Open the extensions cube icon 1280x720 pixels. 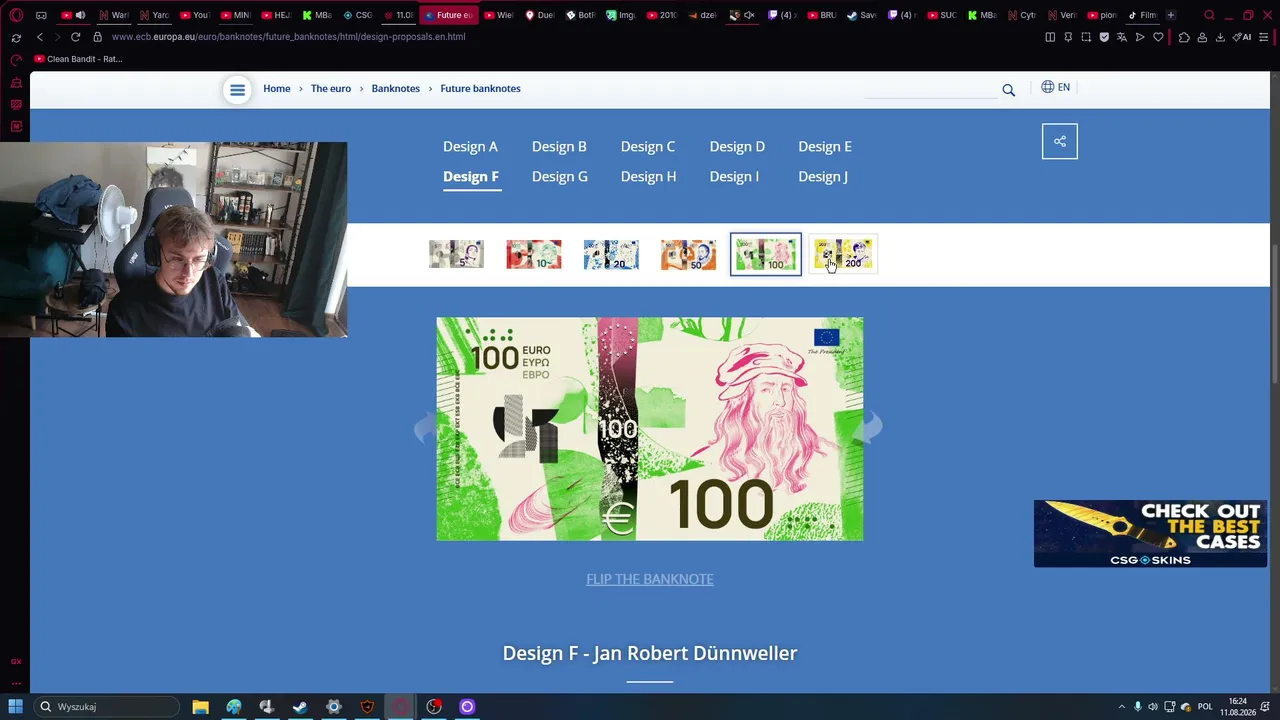click(1184, 37)
